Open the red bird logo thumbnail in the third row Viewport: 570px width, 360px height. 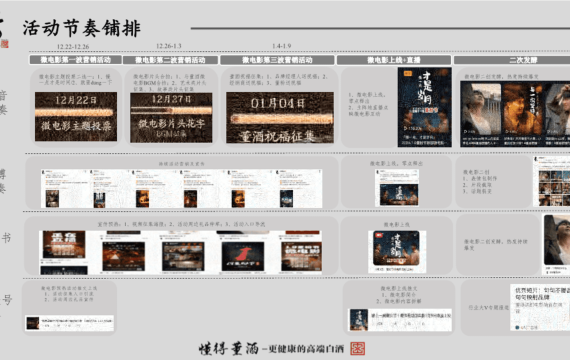[x=243, y=256]
